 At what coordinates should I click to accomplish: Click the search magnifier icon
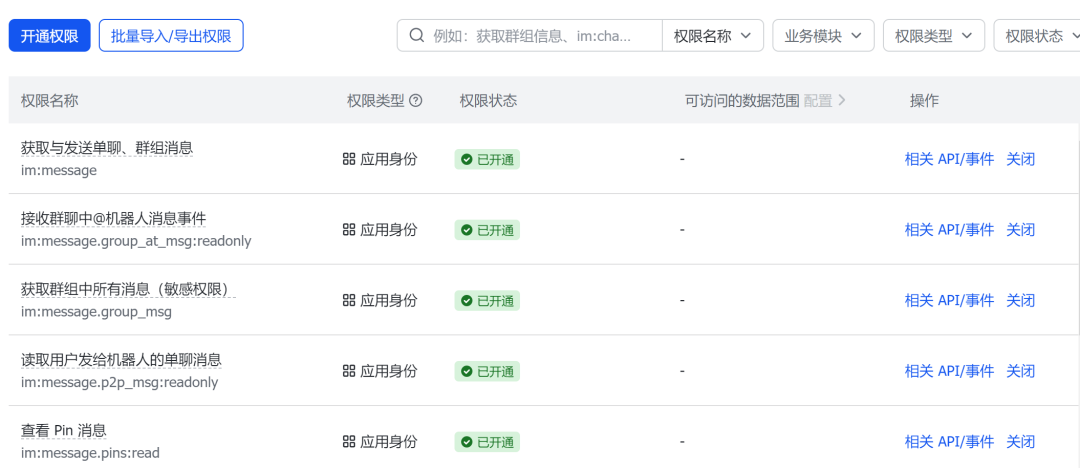(x=417, y=36)
